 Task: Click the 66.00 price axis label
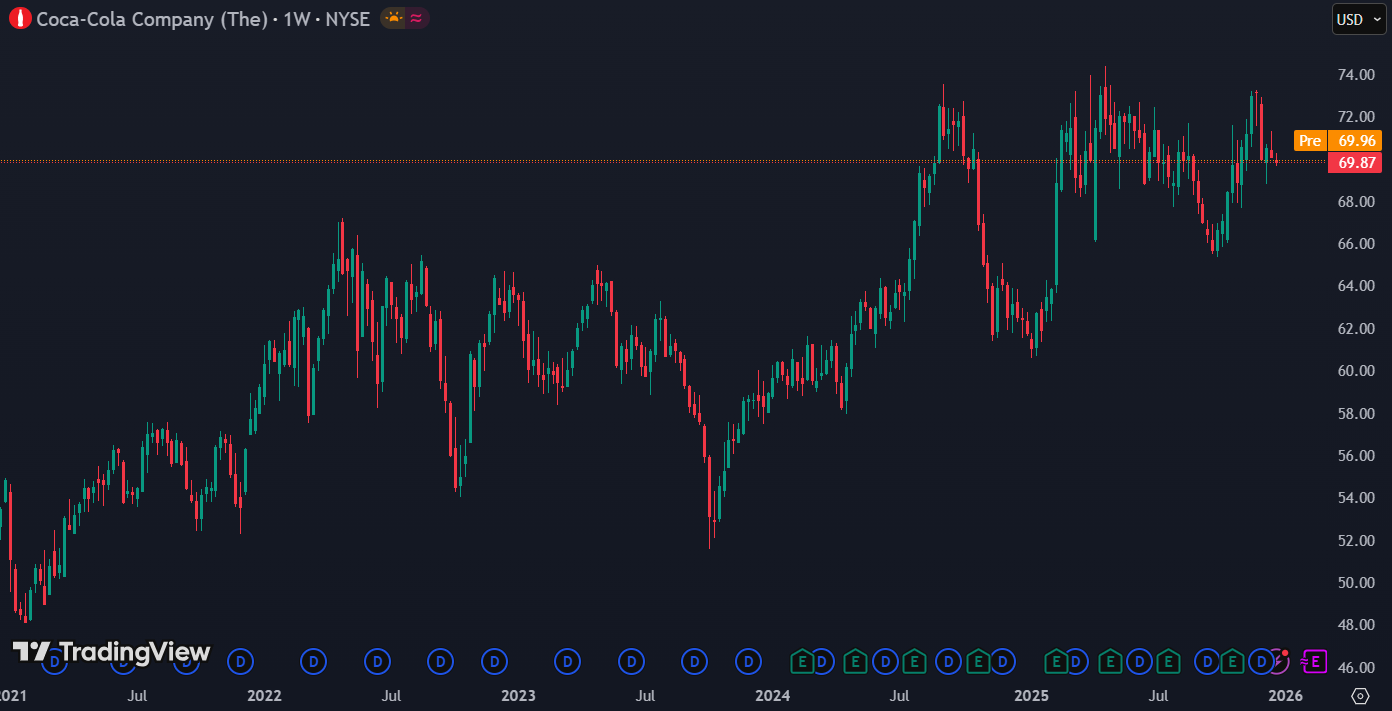[x=1355, y=244]
